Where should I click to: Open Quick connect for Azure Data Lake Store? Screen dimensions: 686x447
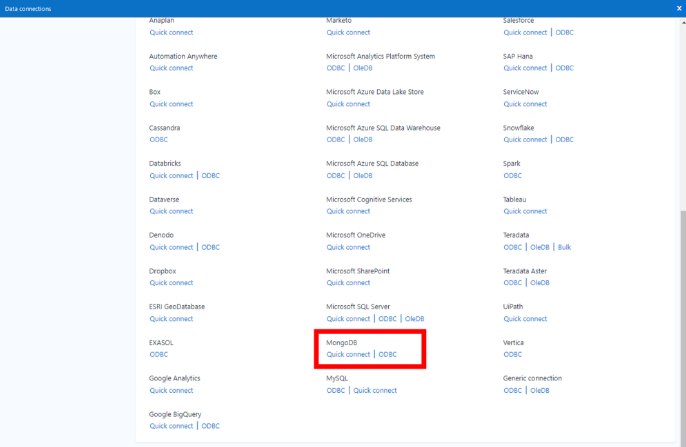click(x=348, y=104)
